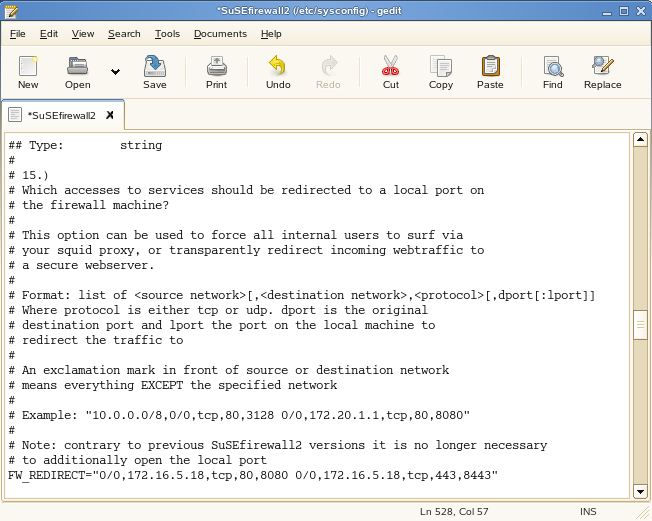Open the Help menu
Image resolution: width=652 pixels, height=521 pixels.
click(x=271, y=34)
